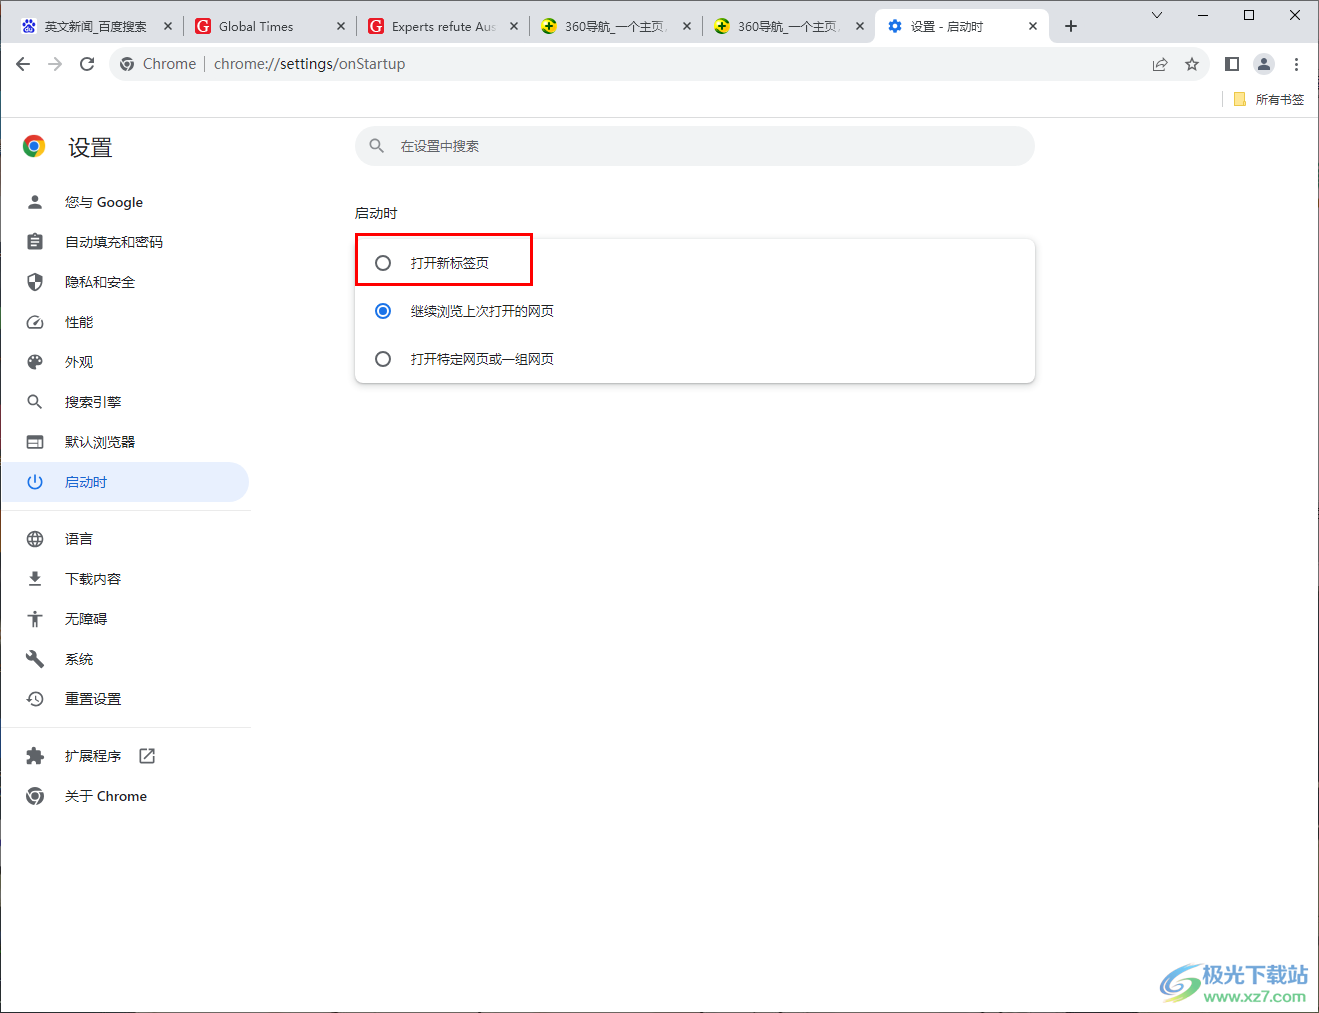1319x1013 pixels.
Task: Click the 您与 Google person icon
Action: point(35,202)
